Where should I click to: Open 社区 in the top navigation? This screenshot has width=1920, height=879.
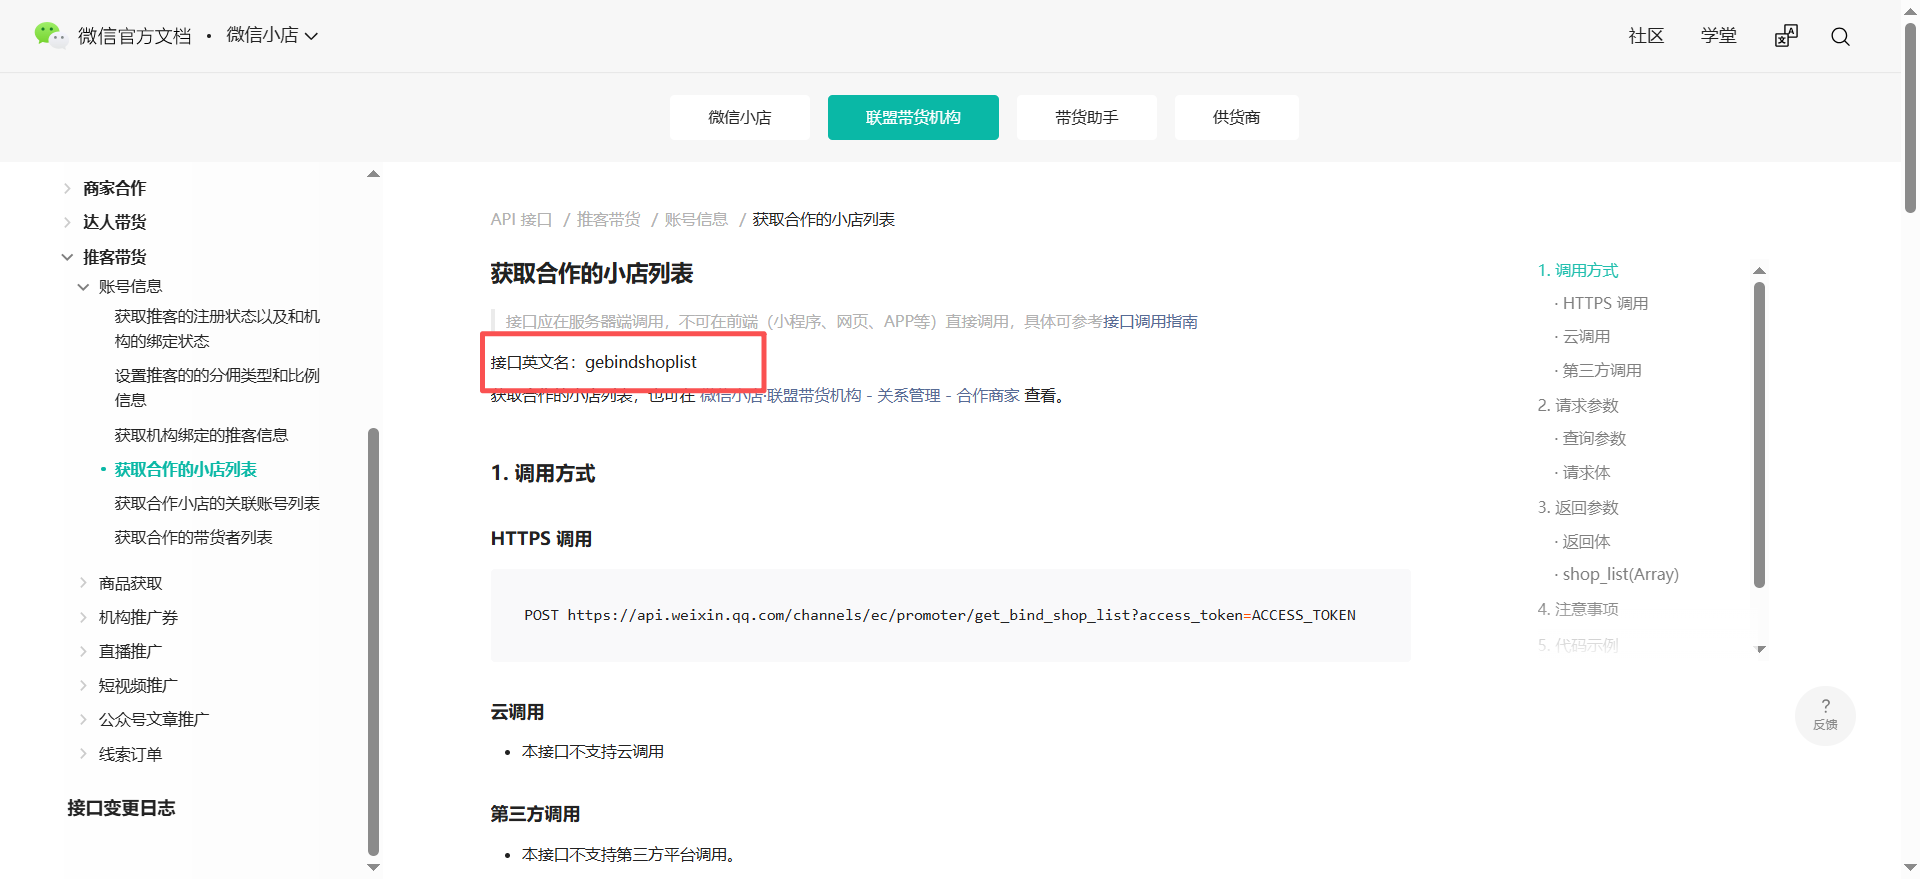click(x=1646, y=36)
